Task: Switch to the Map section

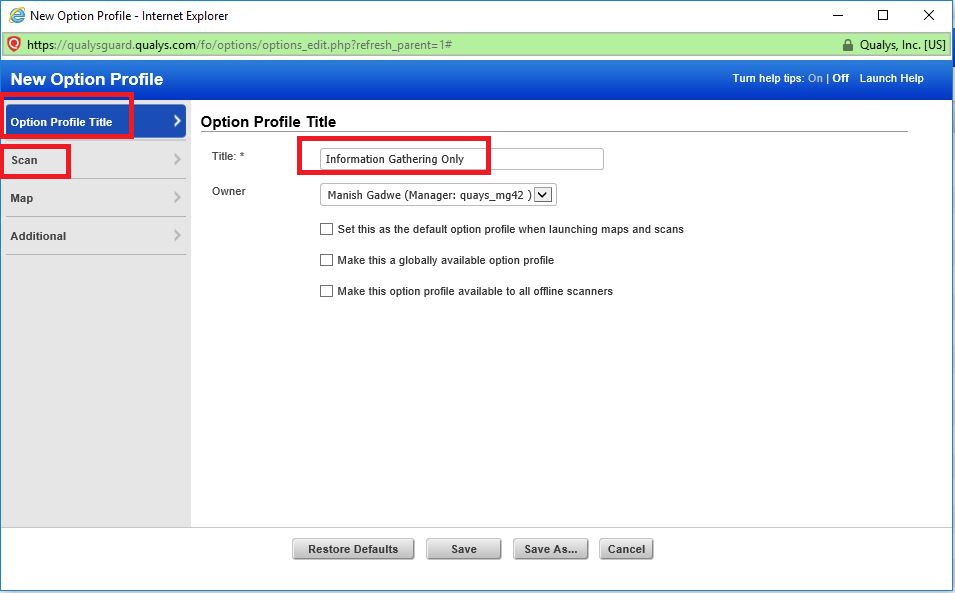Action: point(60,198)
